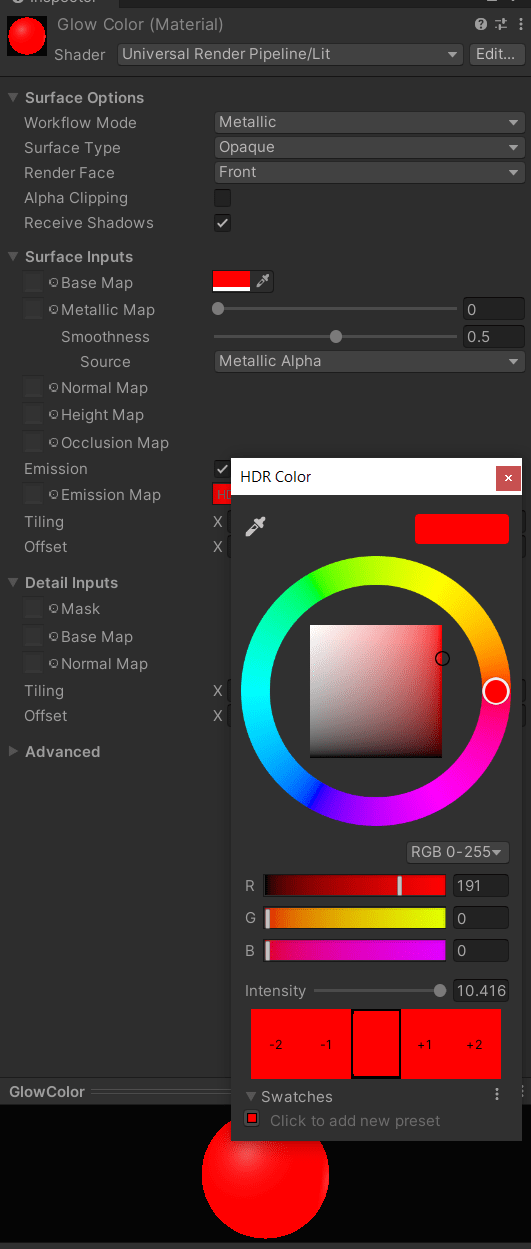Open material help reference icon
Image resolution: width=531 pixels, height=1249 pixels.
(x=481, y=24)
